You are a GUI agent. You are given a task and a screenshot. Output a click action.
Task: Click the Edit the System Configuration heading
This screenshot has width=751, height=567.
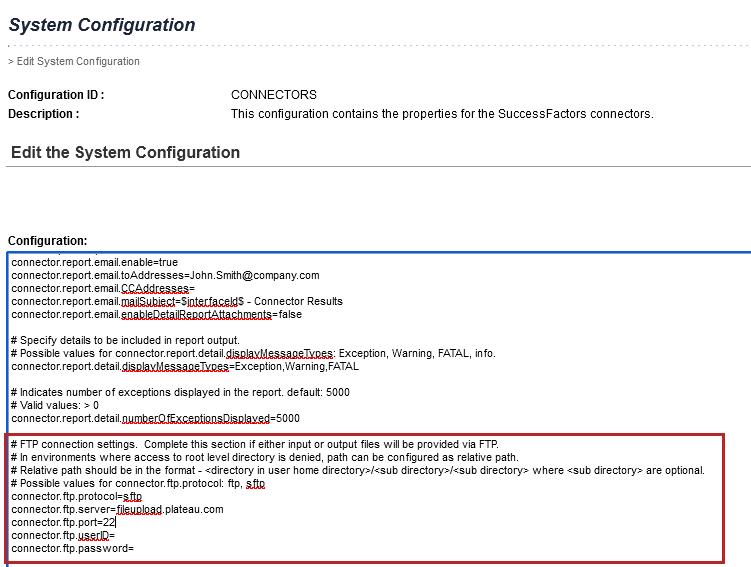pyautogui.click(x=125, y=153)
